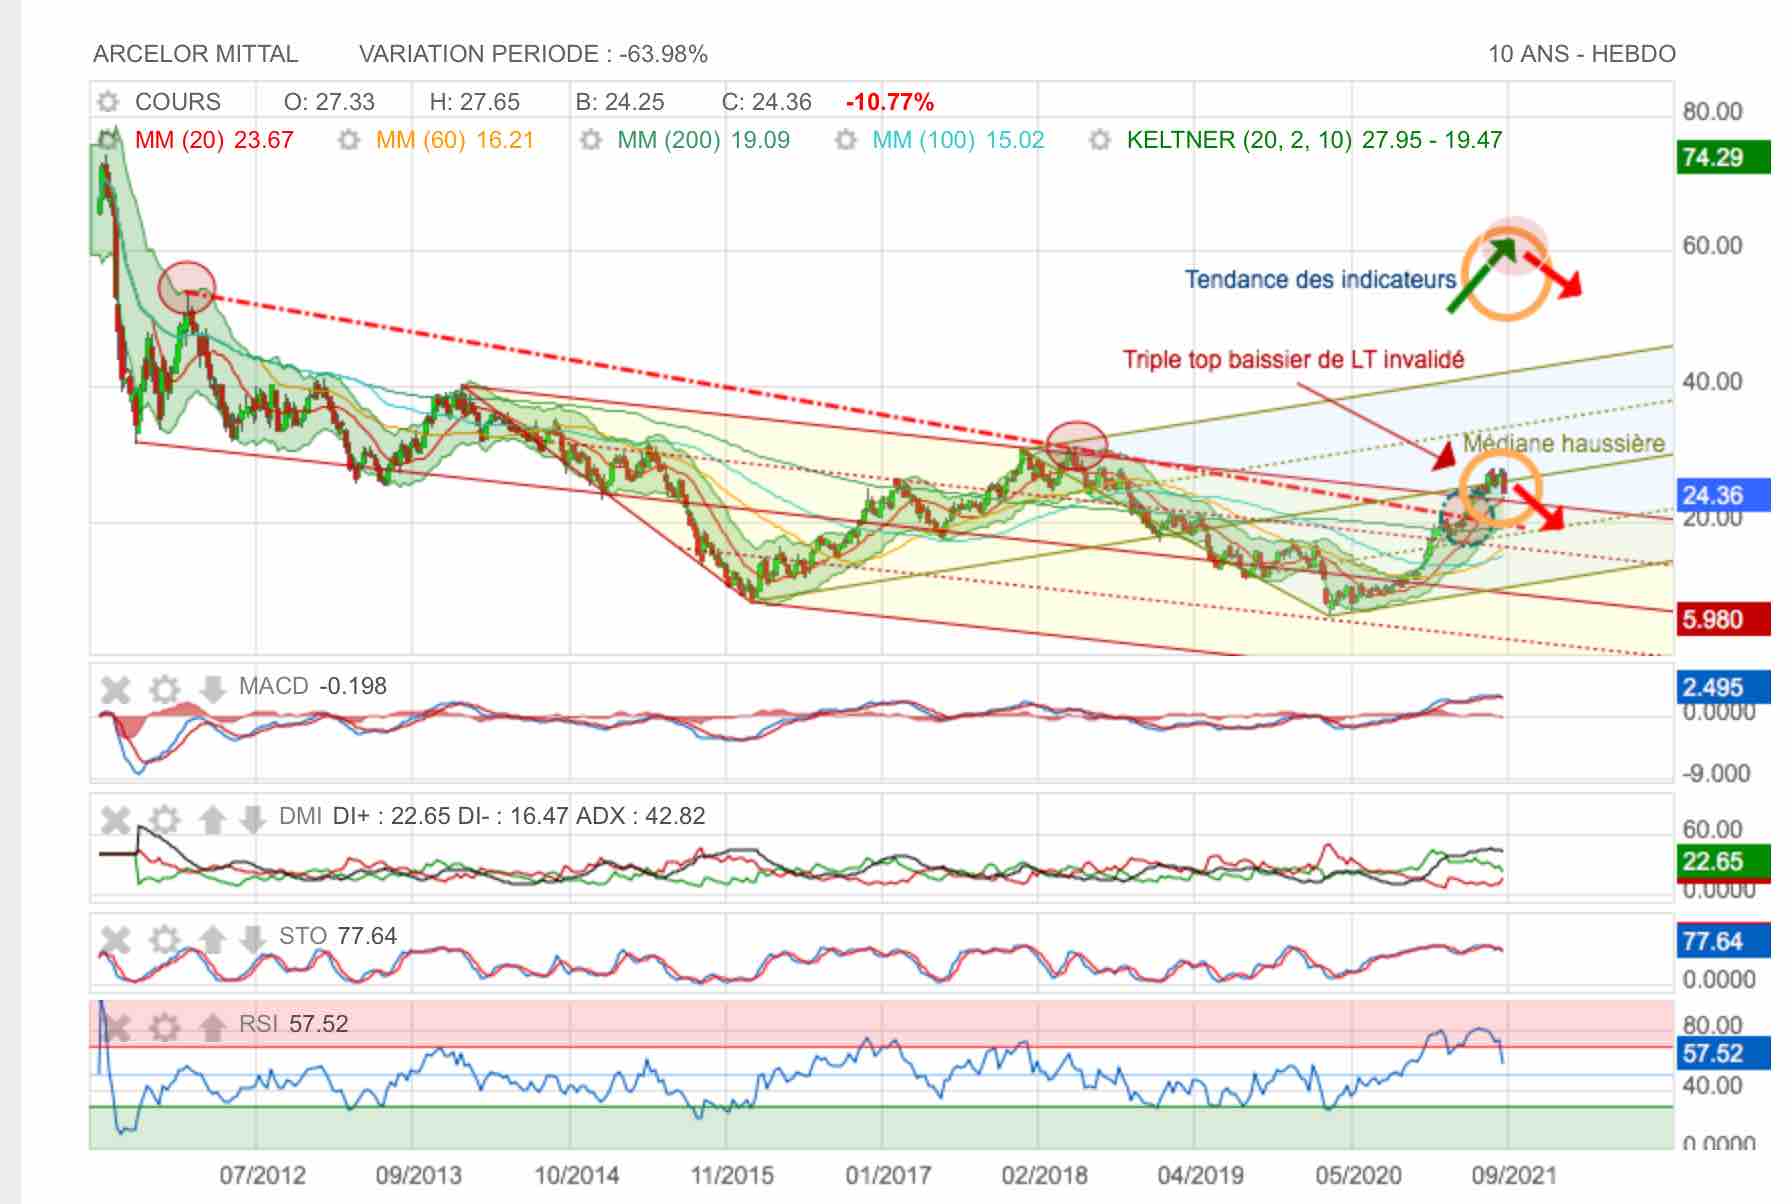Open DMI indicator settings gear
The width and height of the screenshot is (1792, 1204).
[164, 819]
